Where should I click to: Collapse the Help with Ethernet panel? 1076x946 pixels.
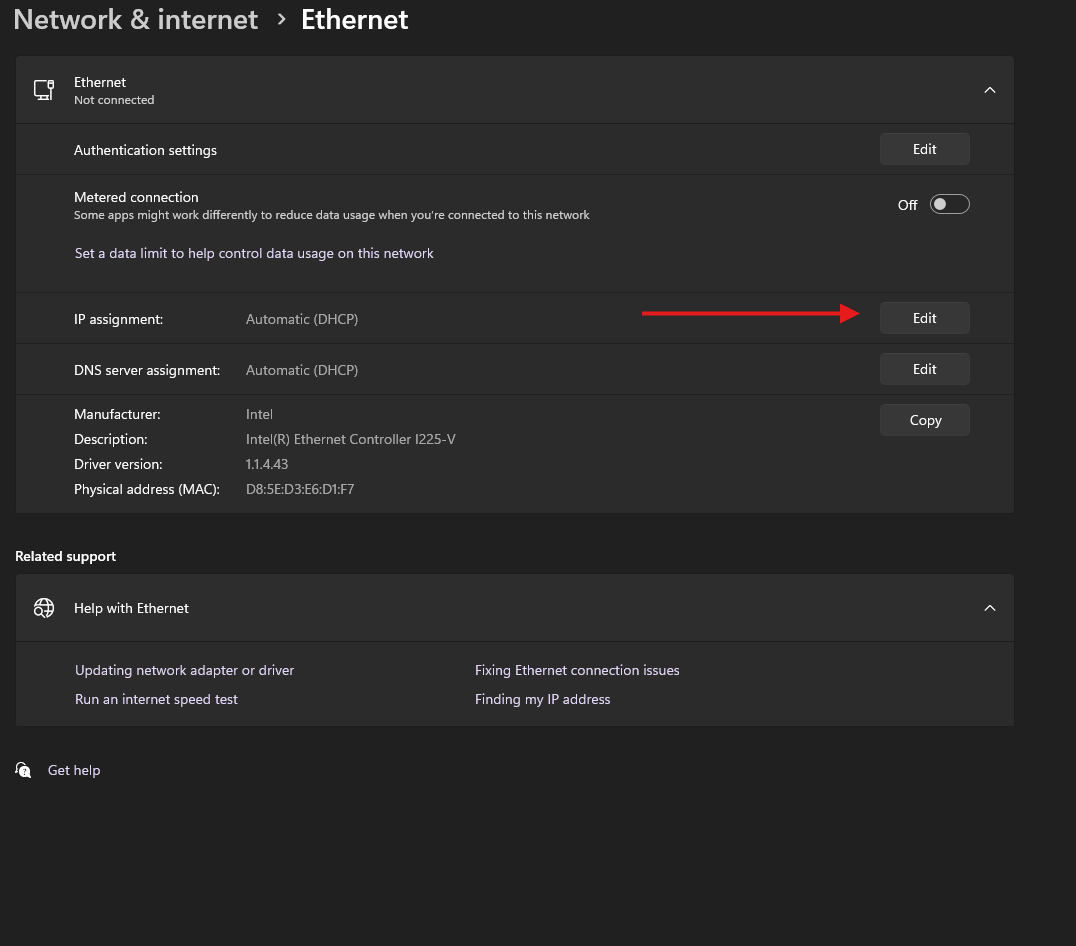click(989, 607)
